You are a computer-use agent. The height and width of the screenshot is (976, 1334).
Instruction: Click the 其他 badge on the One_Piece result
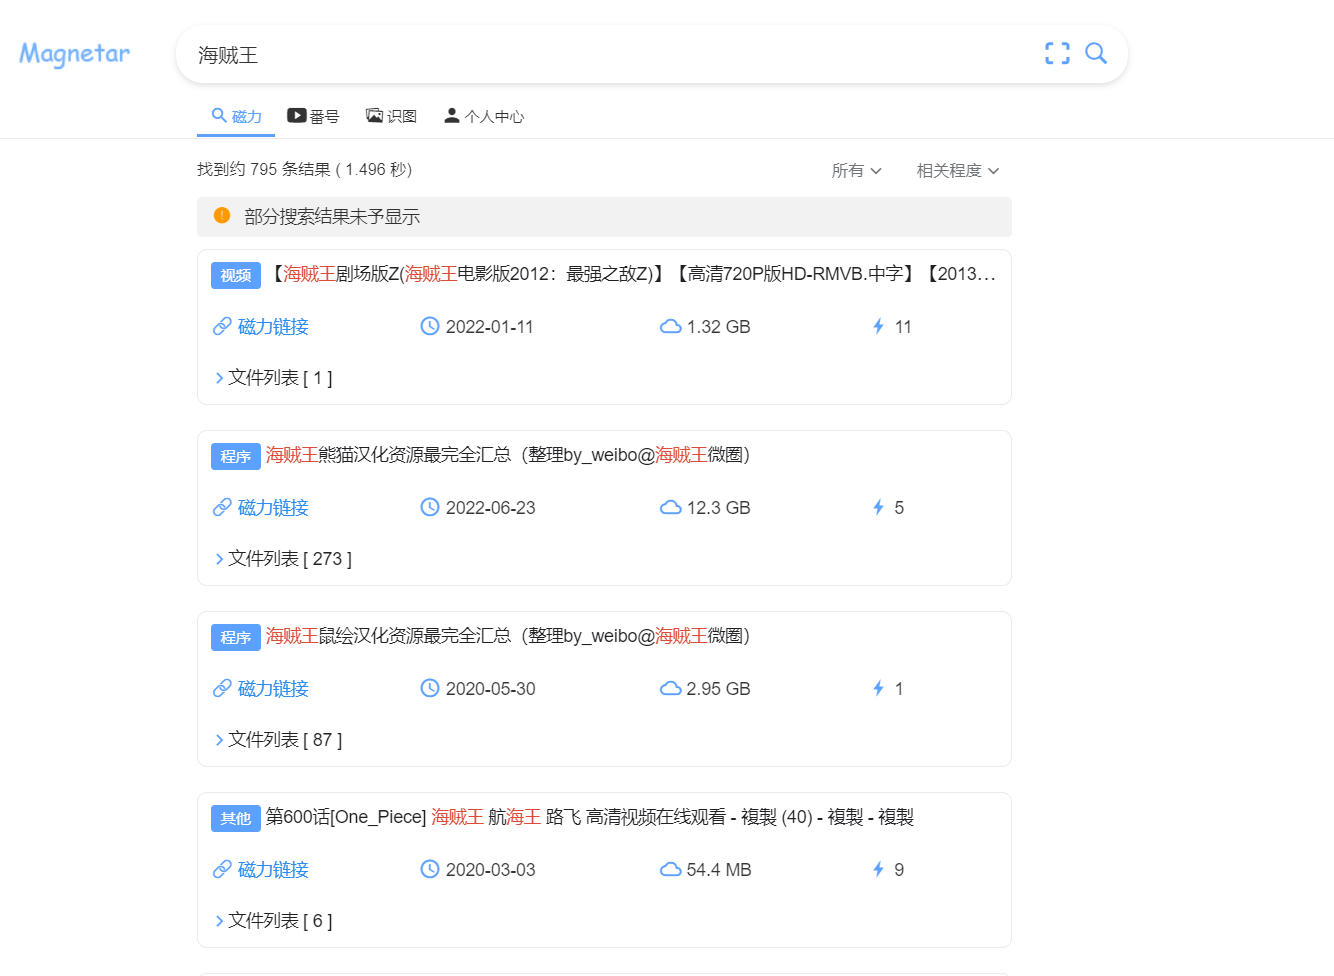235,817
